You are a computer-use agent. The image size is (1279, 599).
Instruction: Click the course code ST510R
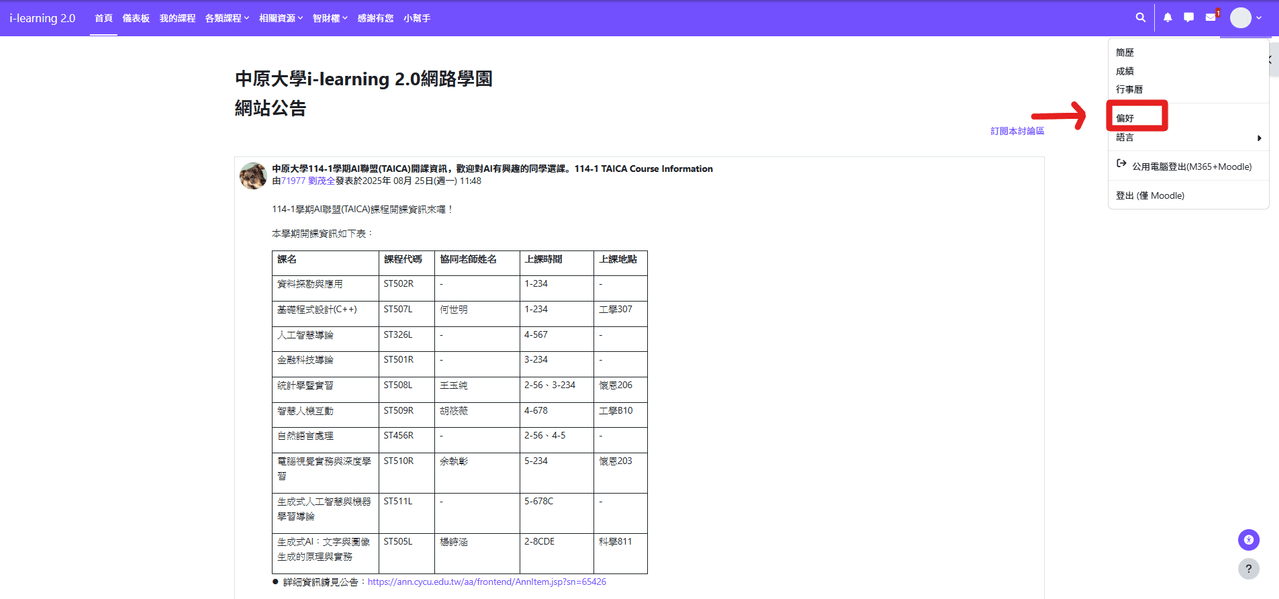coord(398,461)
